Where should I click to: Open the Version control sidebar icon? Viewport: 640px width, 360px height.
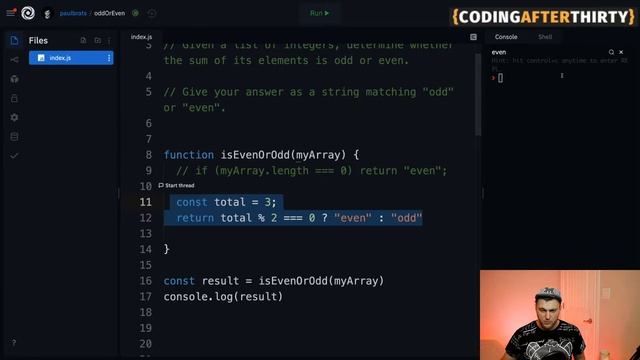click(x=14, y=60)
